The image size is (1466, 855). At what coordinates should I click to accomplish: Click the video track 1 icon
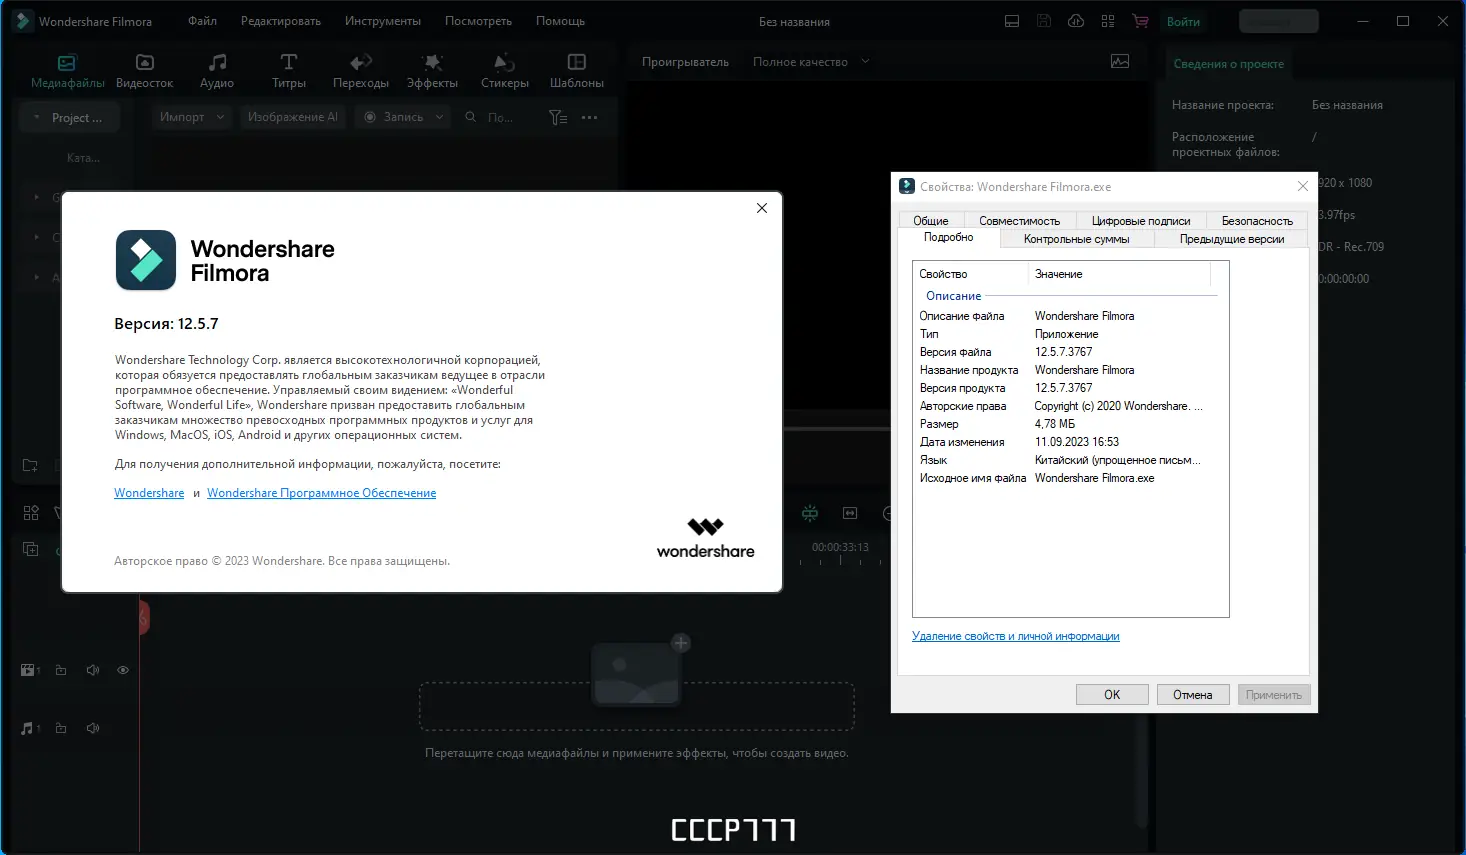[30, 670]
